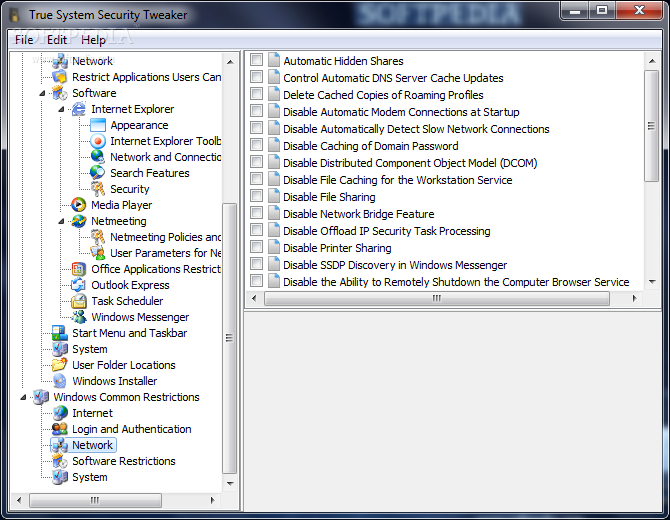Click the Software folder icon in tree
The height and width of the screenshot is (520, 670).
click(x=59, y=93)
